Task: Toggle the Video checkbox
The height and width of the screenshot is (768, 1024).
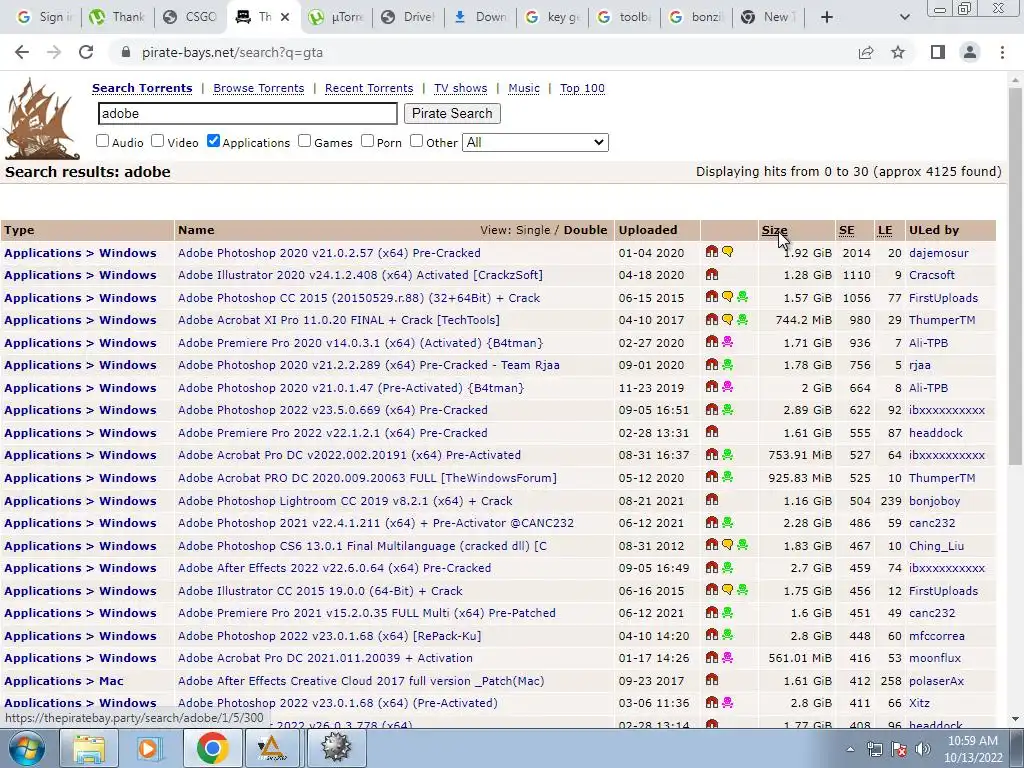Action: point(157,141)
